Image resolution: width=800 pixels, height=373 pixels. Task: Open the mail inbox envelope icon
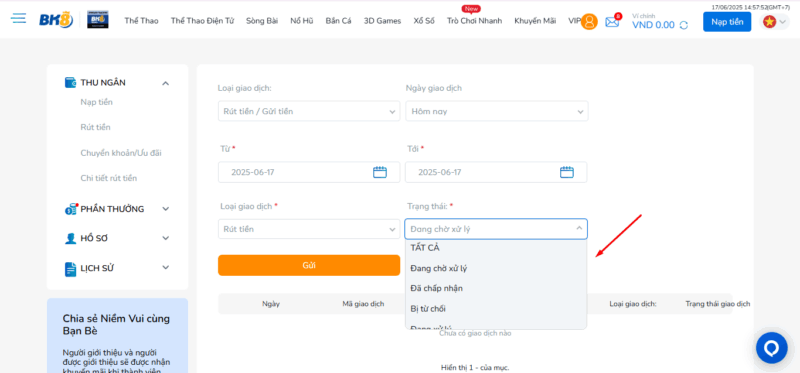click(x=612, y=22)
